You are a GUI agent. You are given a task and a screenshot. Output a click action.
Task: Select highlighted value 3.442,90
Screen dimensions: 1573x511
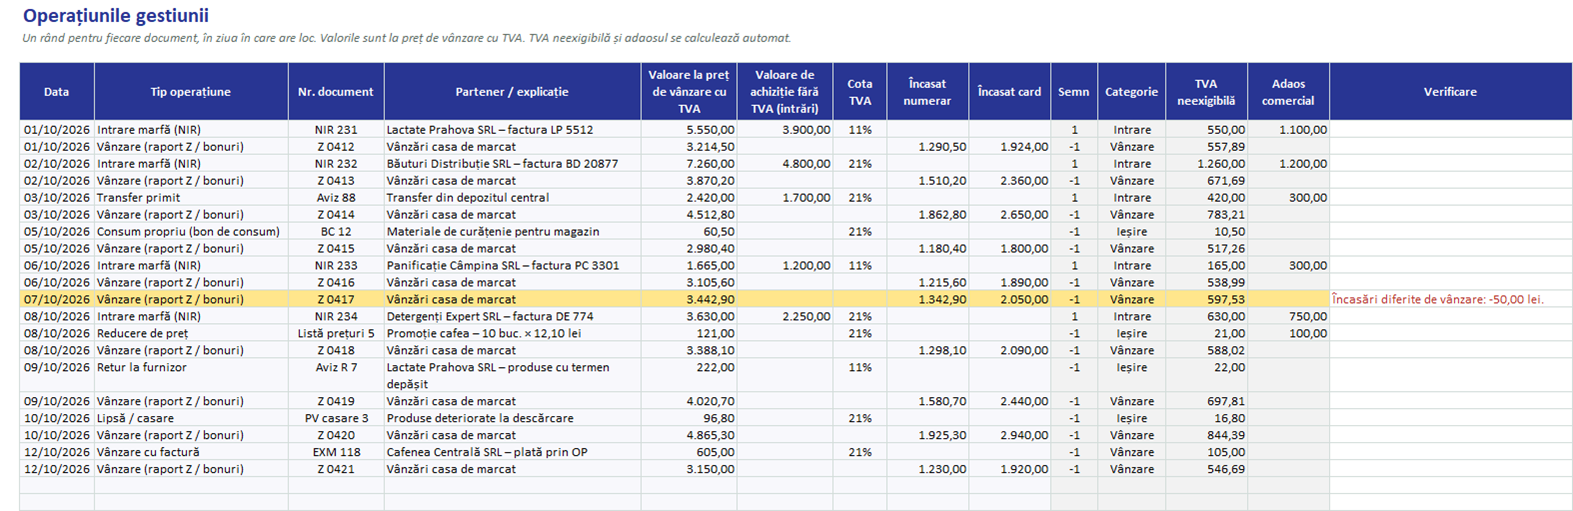pos(689,300)
